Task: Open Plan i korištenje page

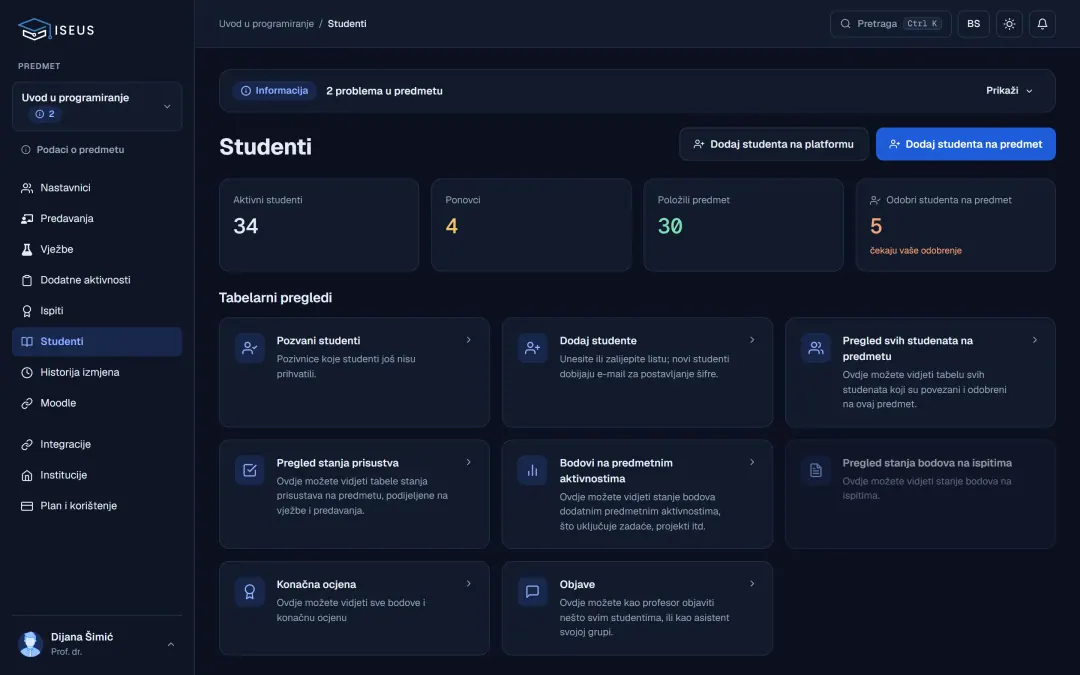Action: pyautogui.click(x=97, y=506)
